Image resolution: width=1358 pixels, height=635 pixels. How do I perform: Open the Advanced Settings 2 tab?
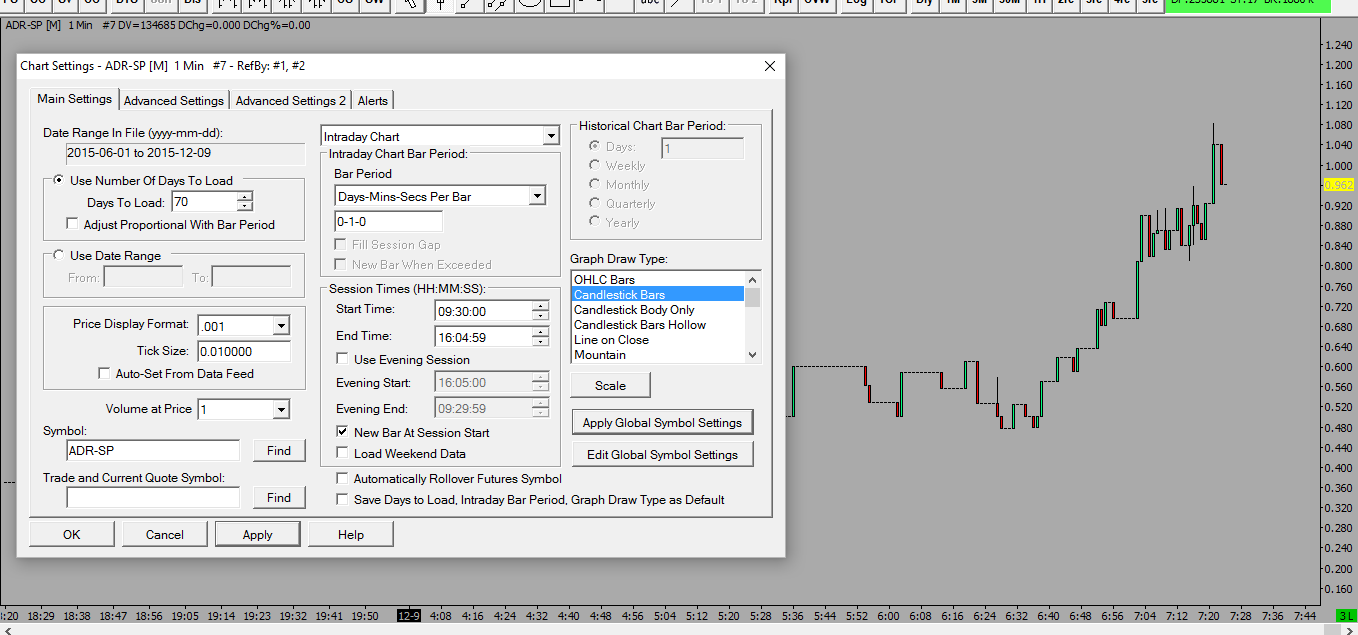pos(291,100)
